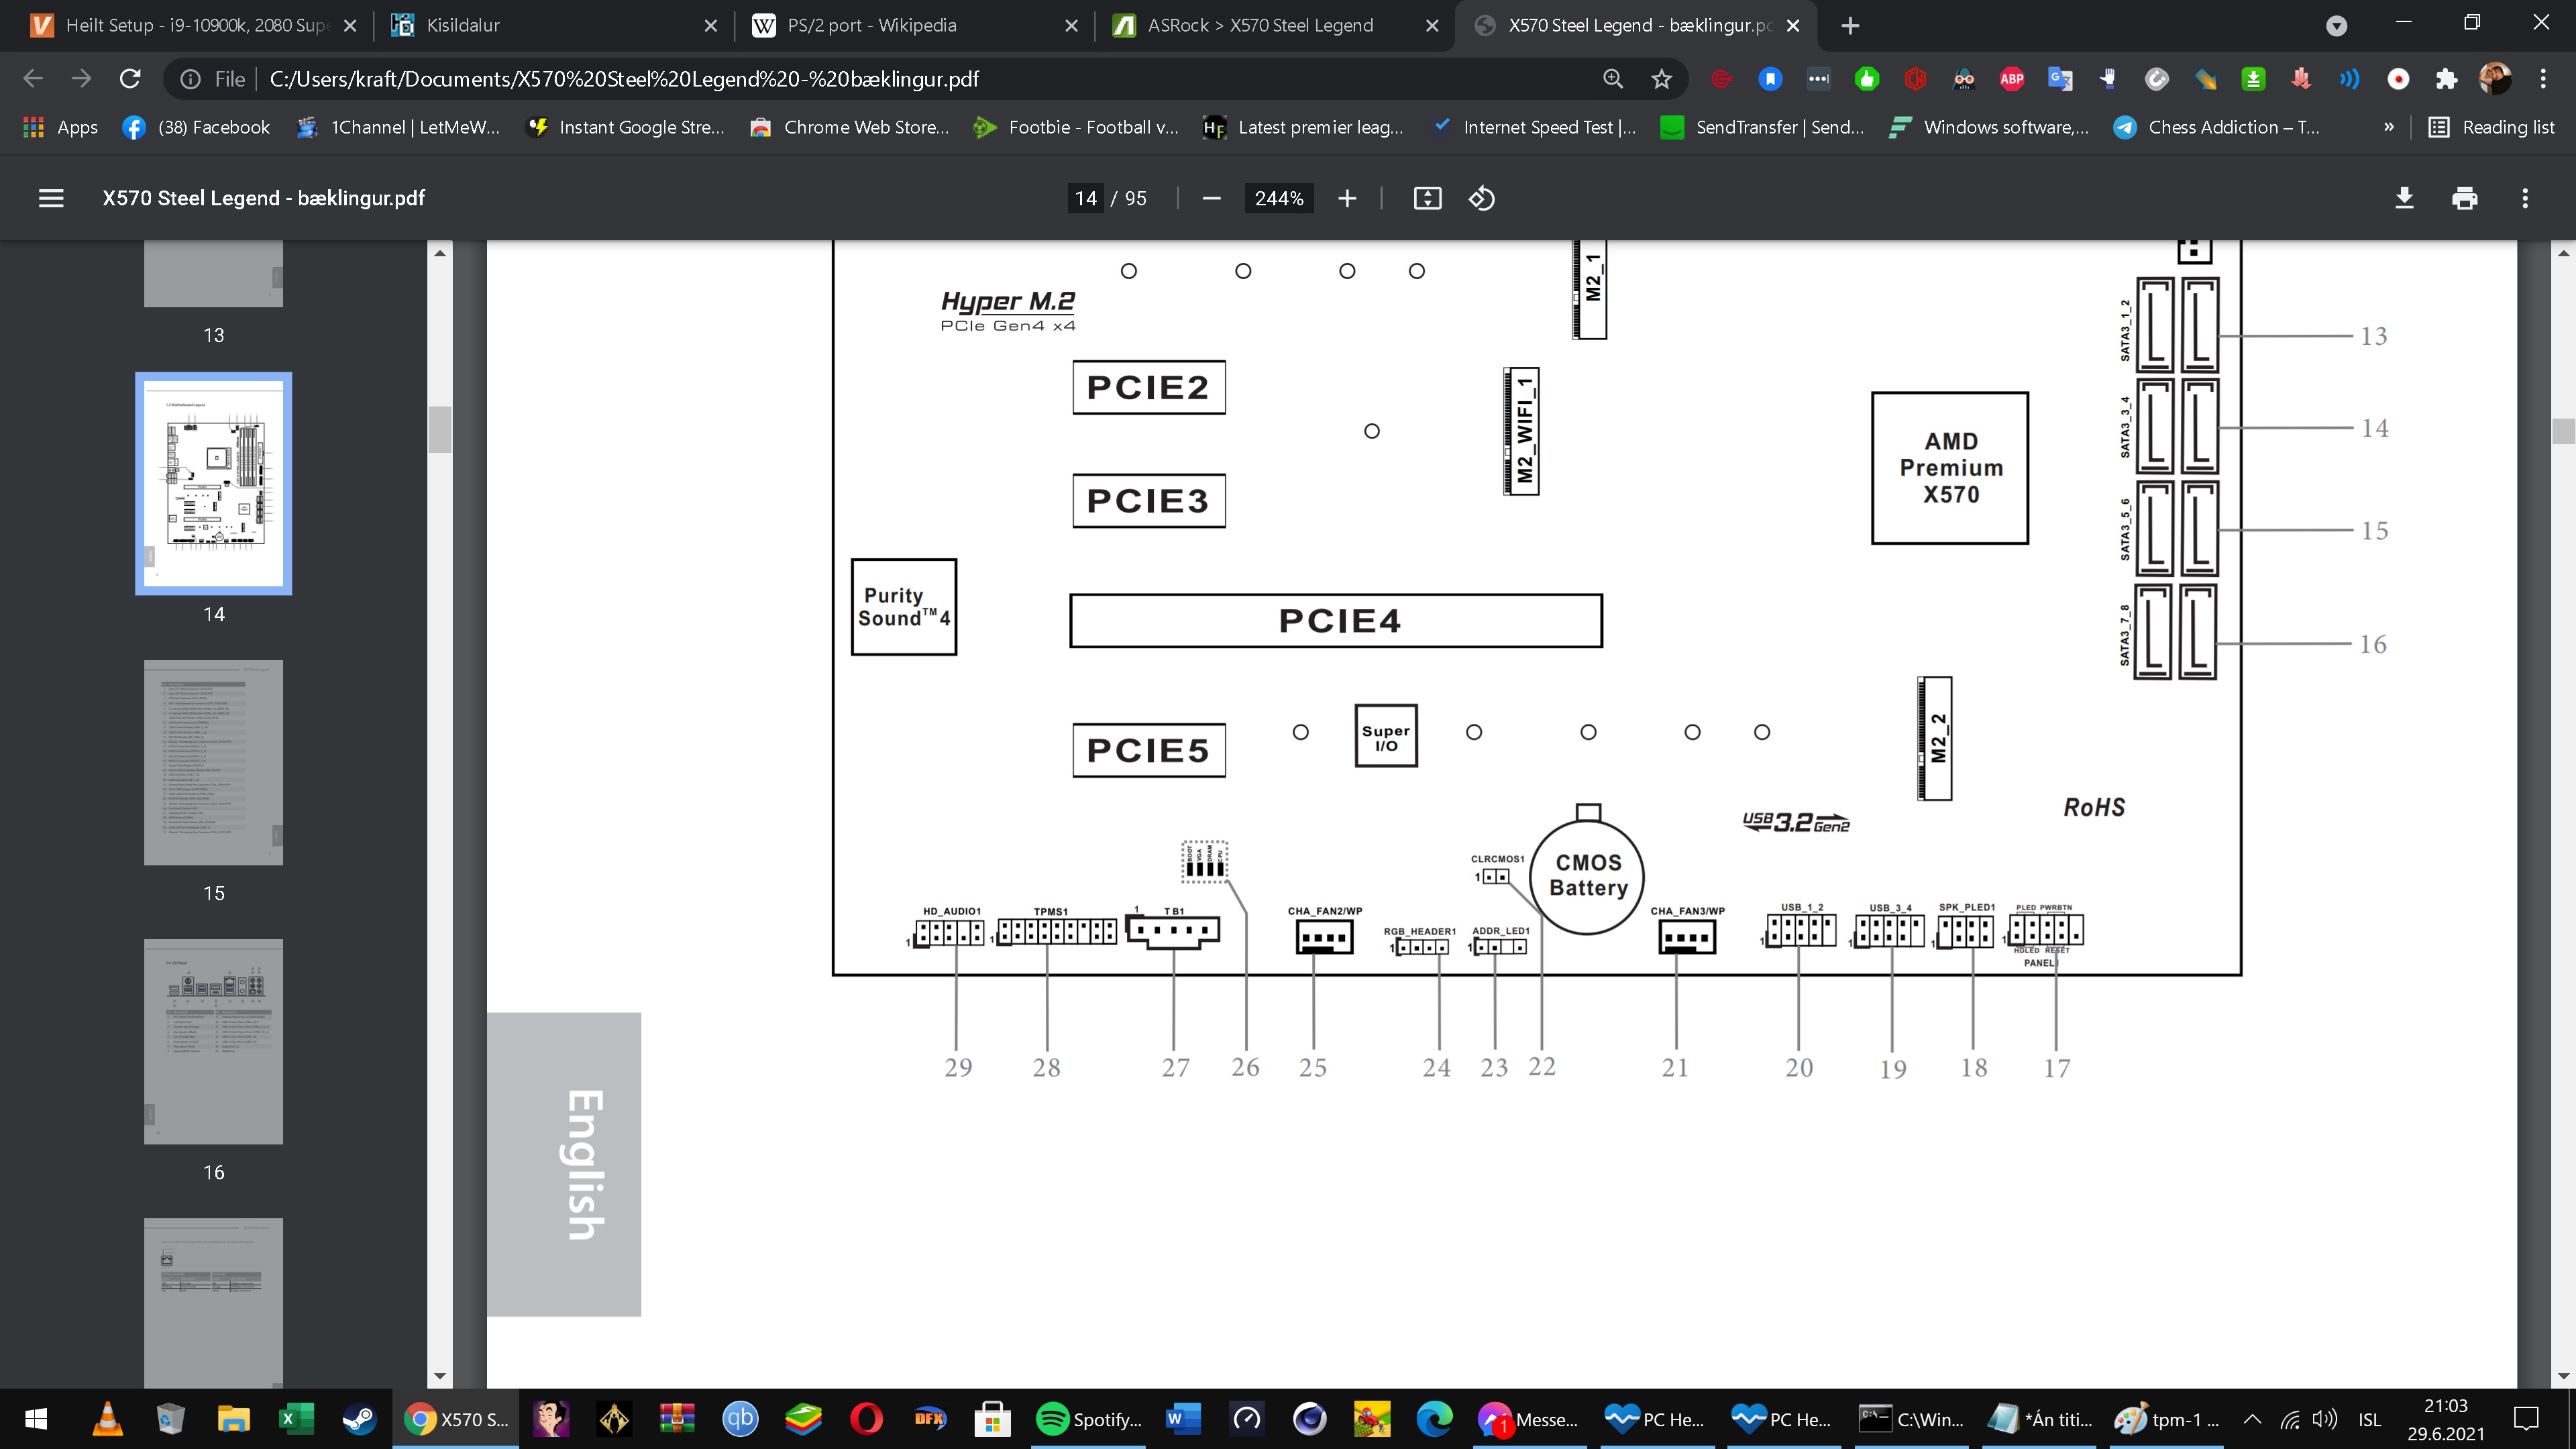The width and height of the screenshot is (2576, 1449).
Task: Click the Fit to page icon
Action: click(1427, 198)
